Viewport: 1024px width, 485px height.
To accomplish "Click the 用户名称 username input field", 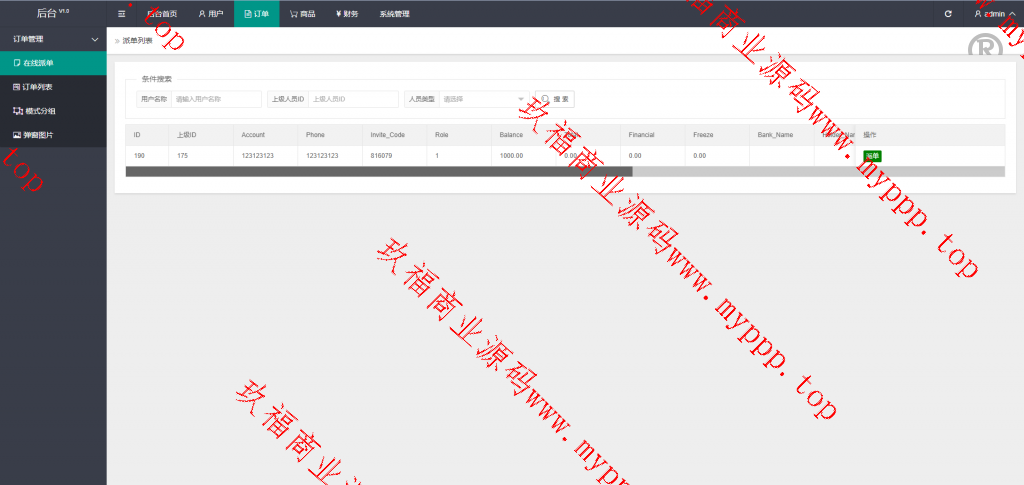I will click(x=215, y=99).
